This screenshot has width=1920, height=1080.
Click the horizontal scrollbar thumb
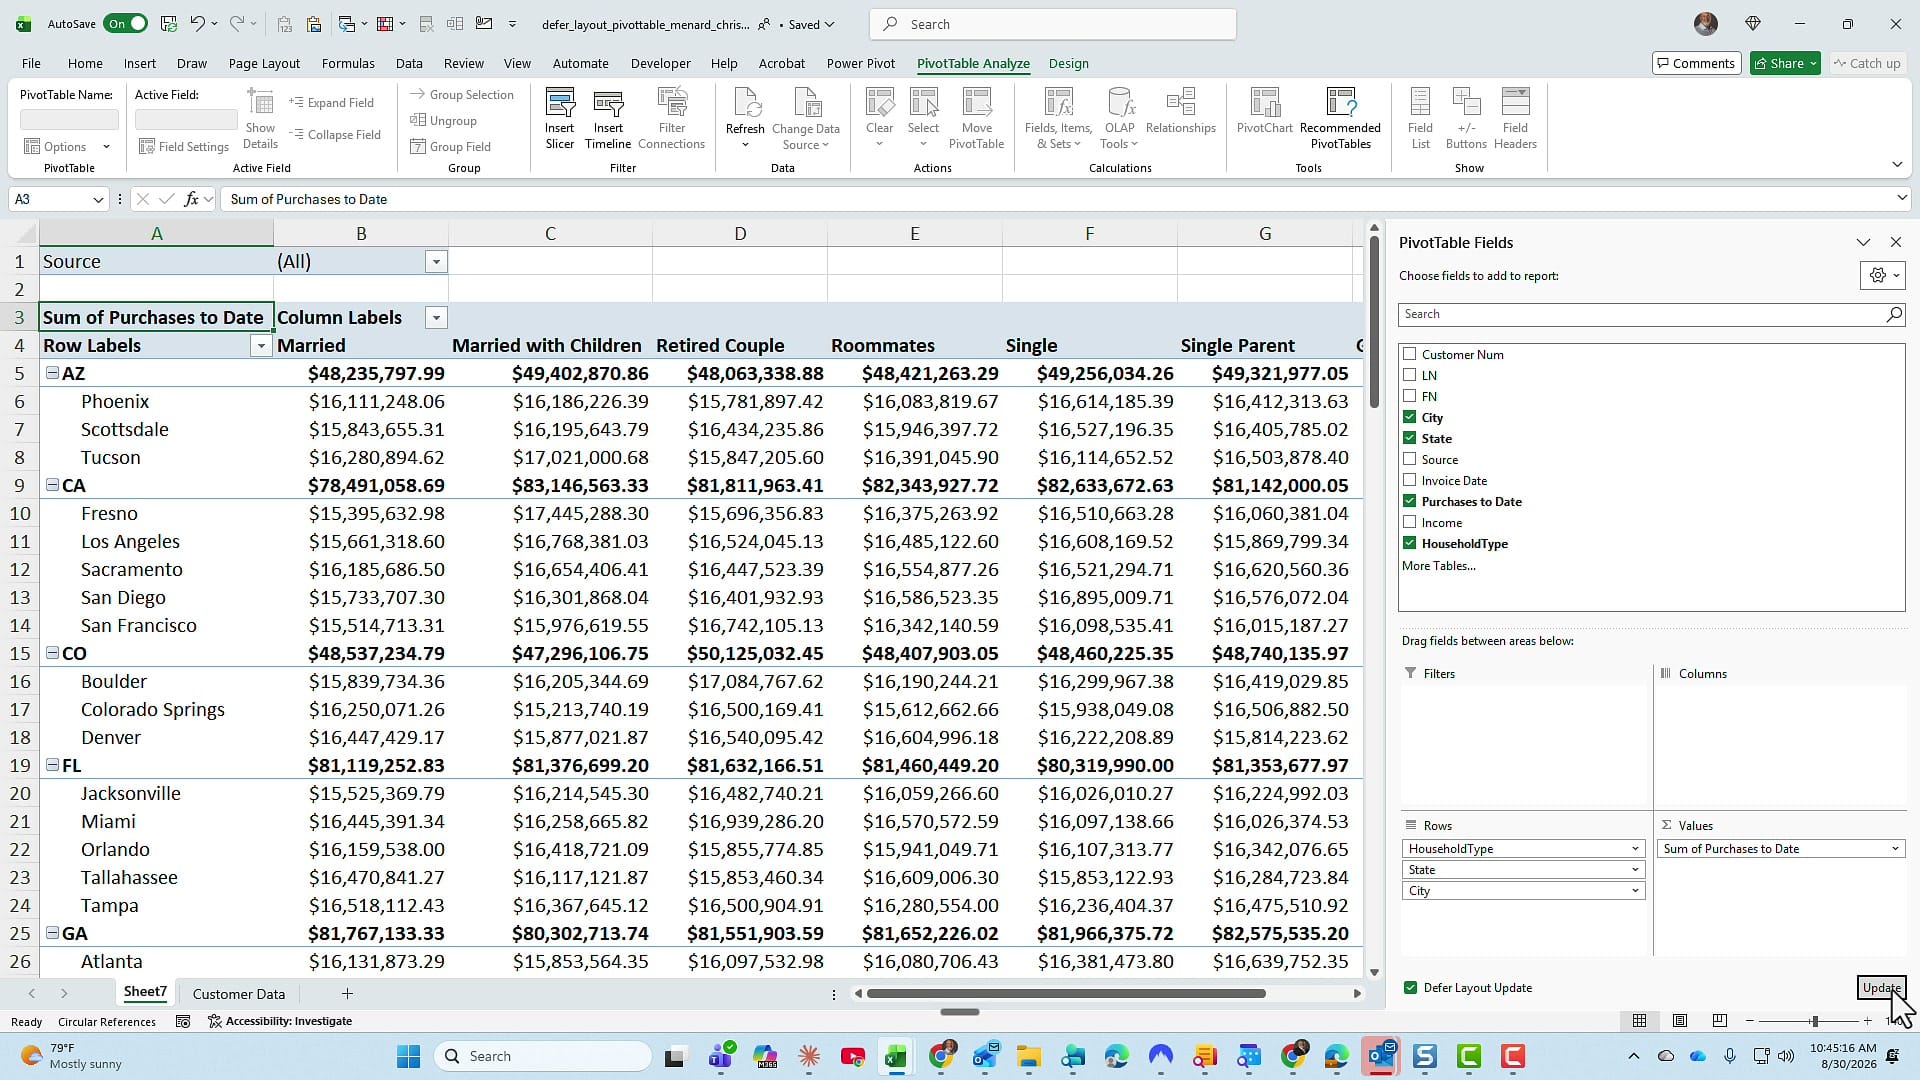click(x=1066, y=994)
